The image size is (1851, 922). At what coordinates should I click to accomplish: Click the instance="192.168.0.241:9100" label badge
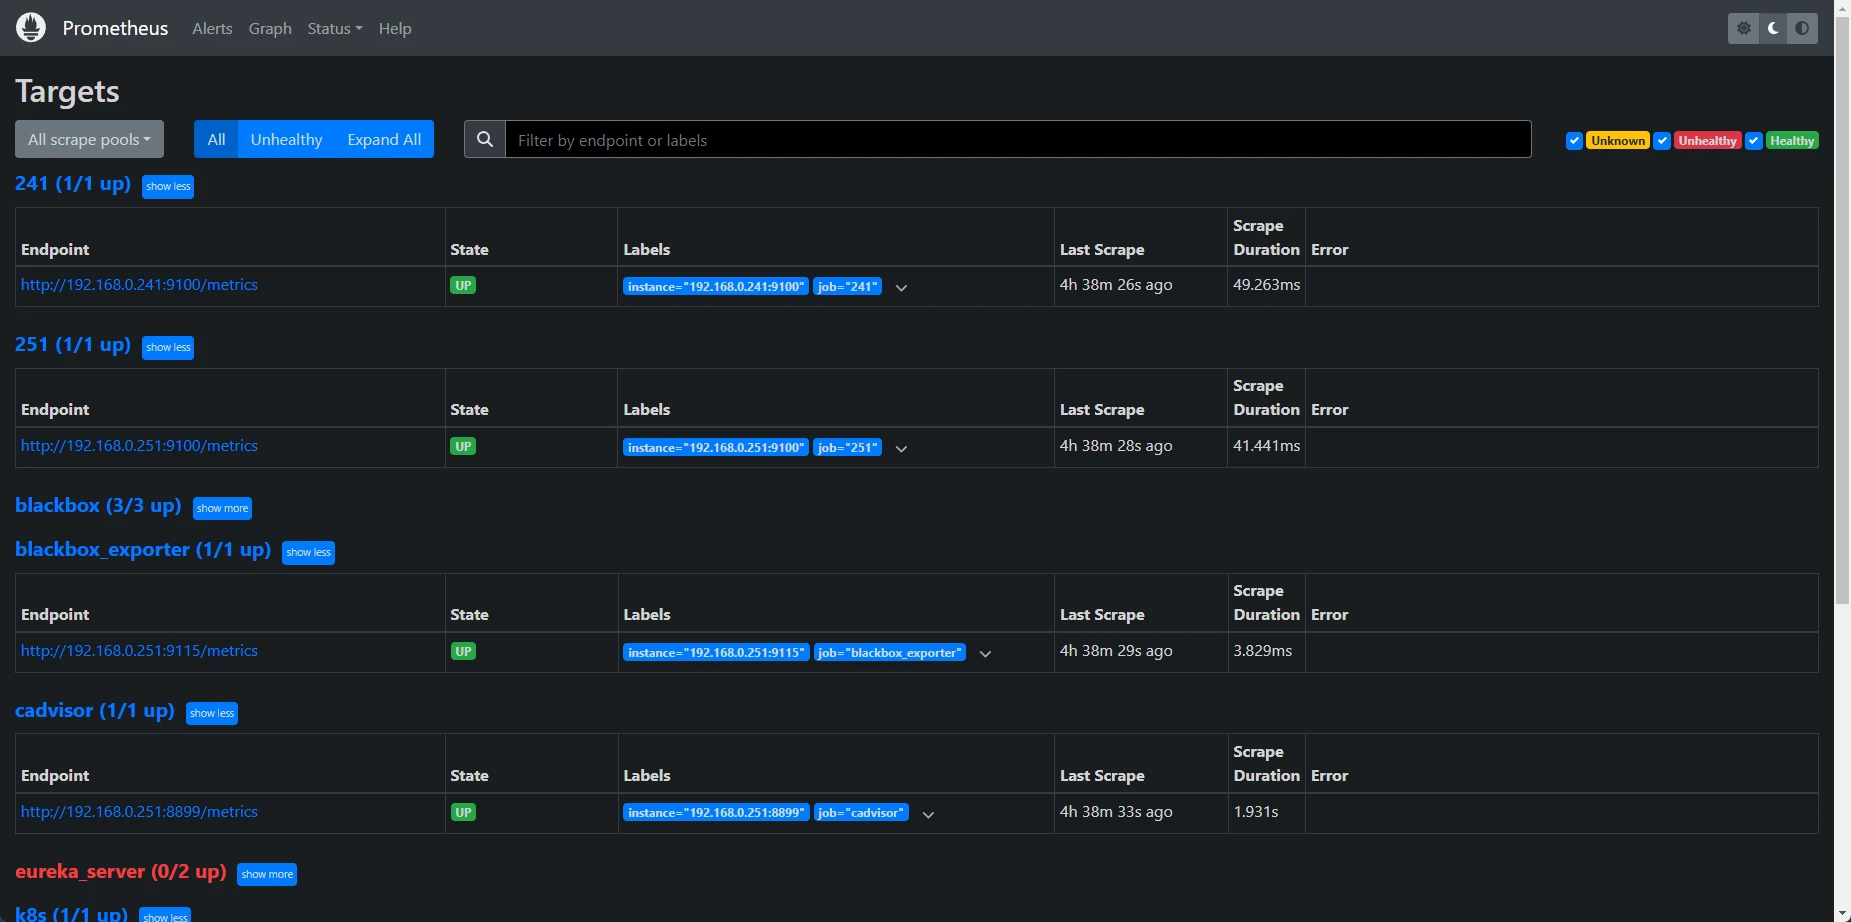click(716, 286)
